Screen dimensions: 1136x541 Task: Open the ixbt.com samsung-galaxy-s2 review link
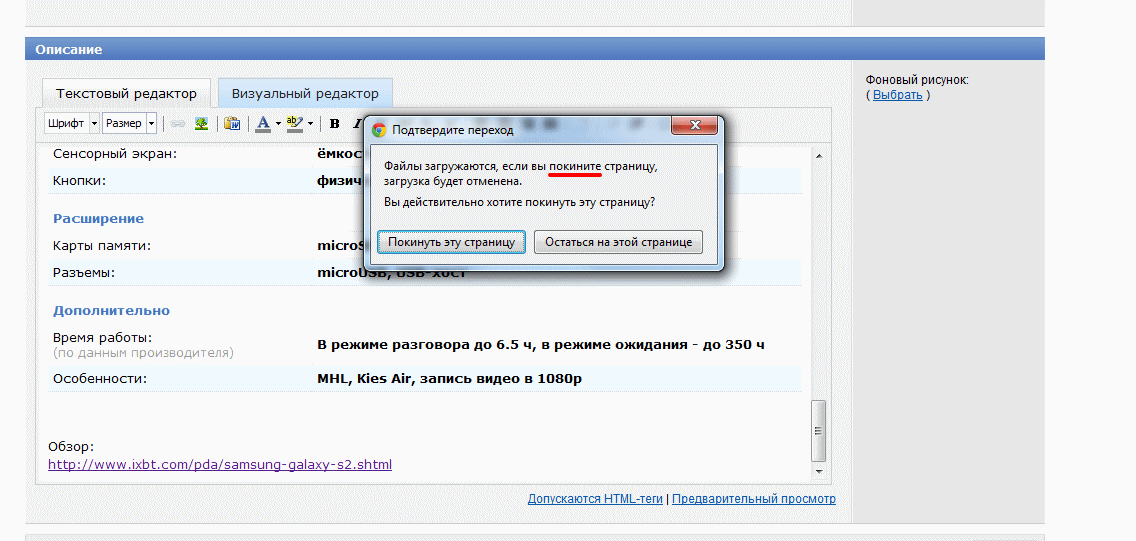tap(220, 465)
